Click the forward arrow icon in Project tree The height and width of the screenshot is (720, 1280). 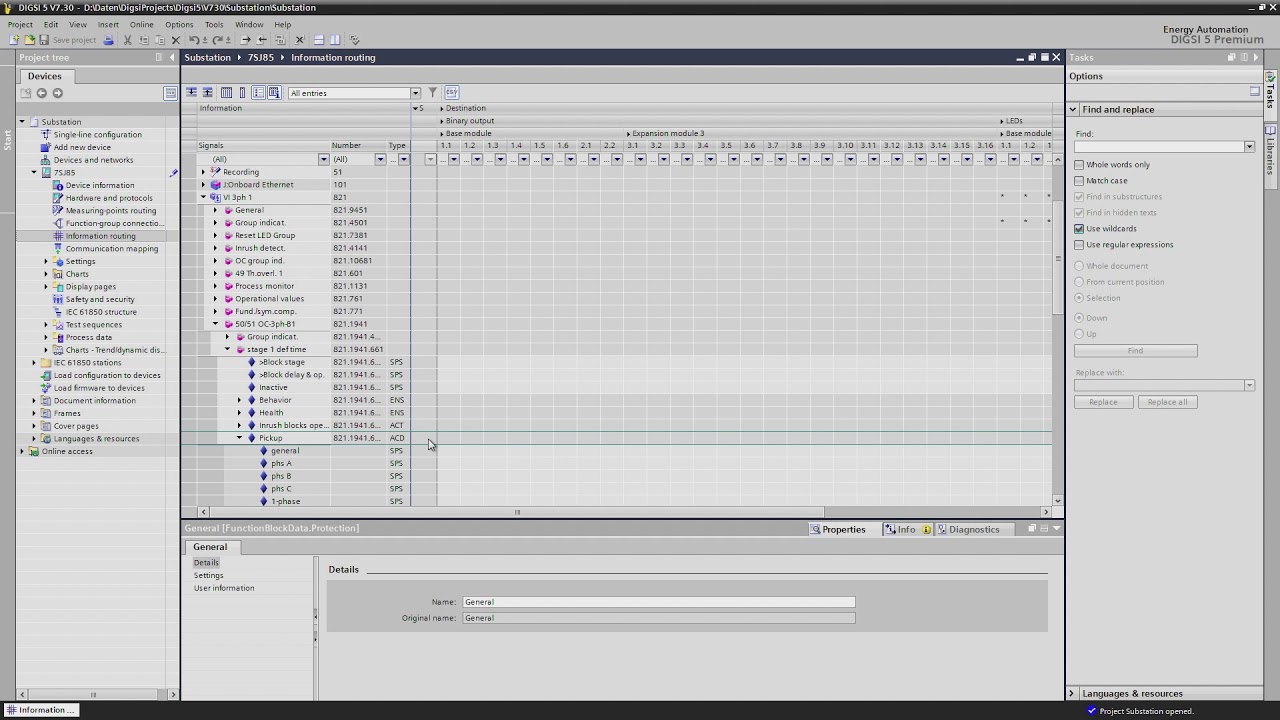click(x=57, y=93)
